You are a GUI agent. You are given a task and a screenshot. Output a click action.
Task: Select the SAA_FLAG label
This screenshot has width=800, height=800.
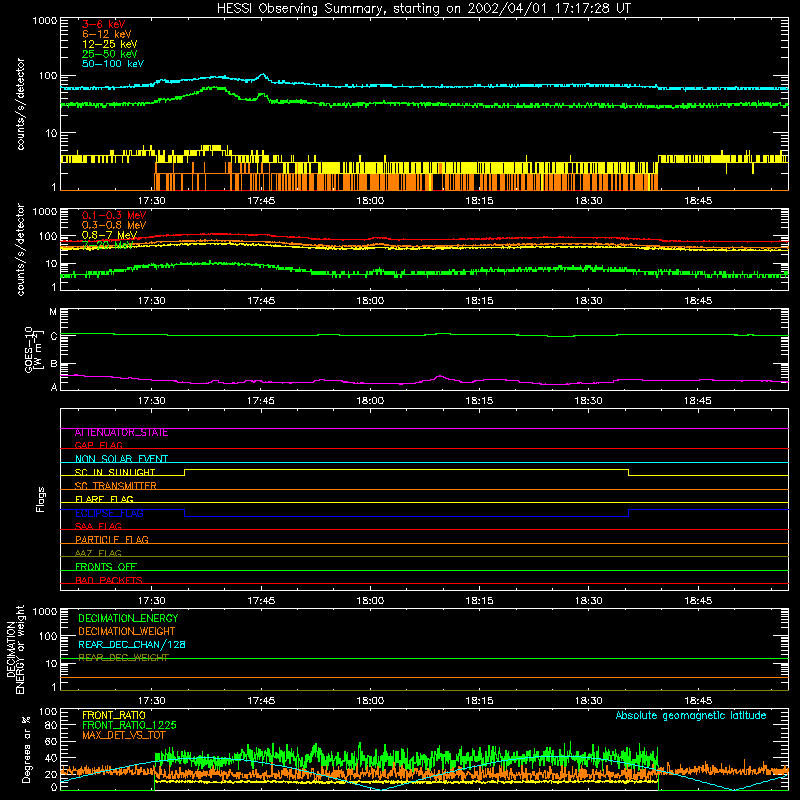click(x=98, y=526)
